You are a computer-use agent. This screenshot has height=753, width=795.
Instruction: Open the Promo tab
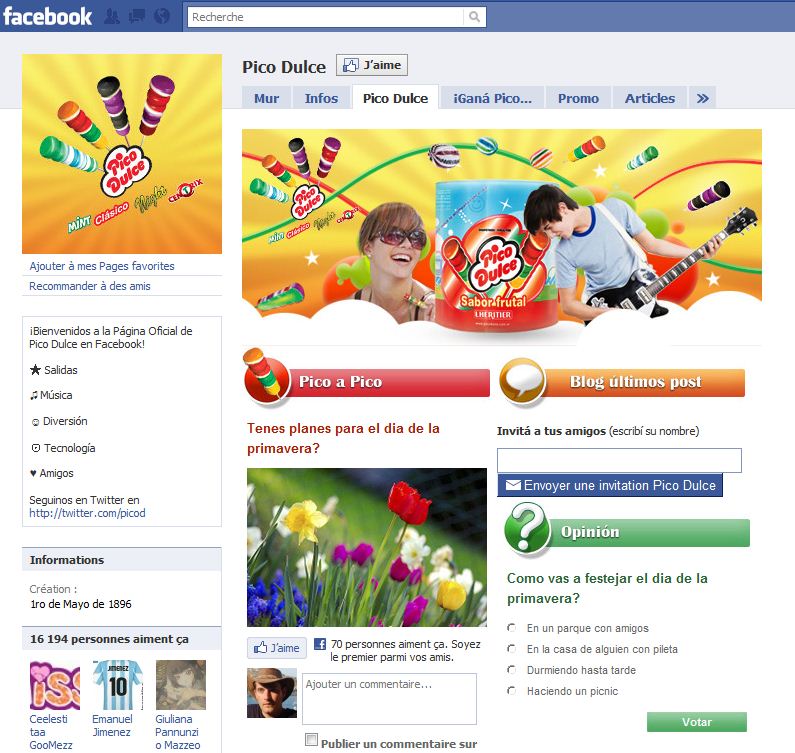pos(578,98)
